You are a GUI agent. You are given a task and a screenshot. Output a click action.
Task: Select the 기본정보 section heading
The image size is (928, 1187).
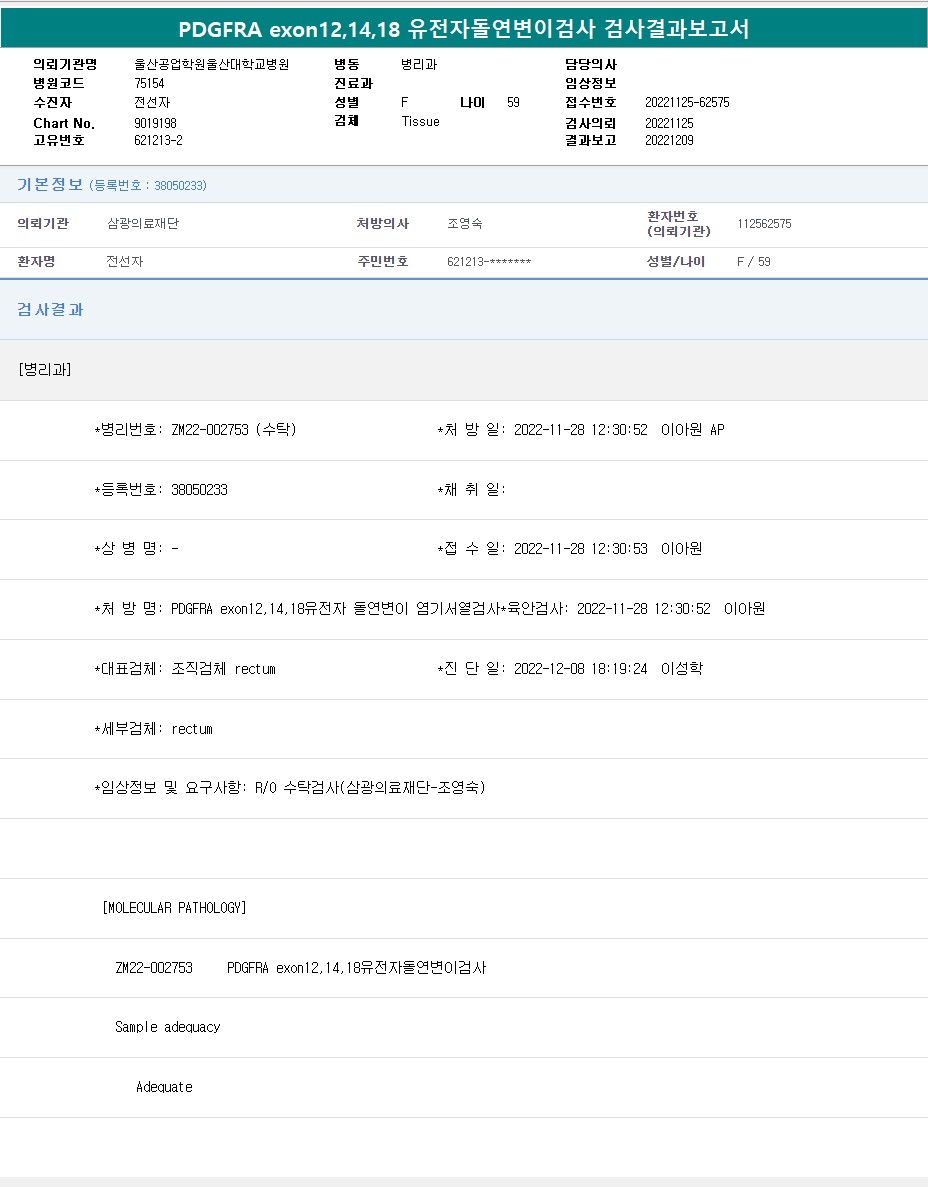[x=50, y=185]
